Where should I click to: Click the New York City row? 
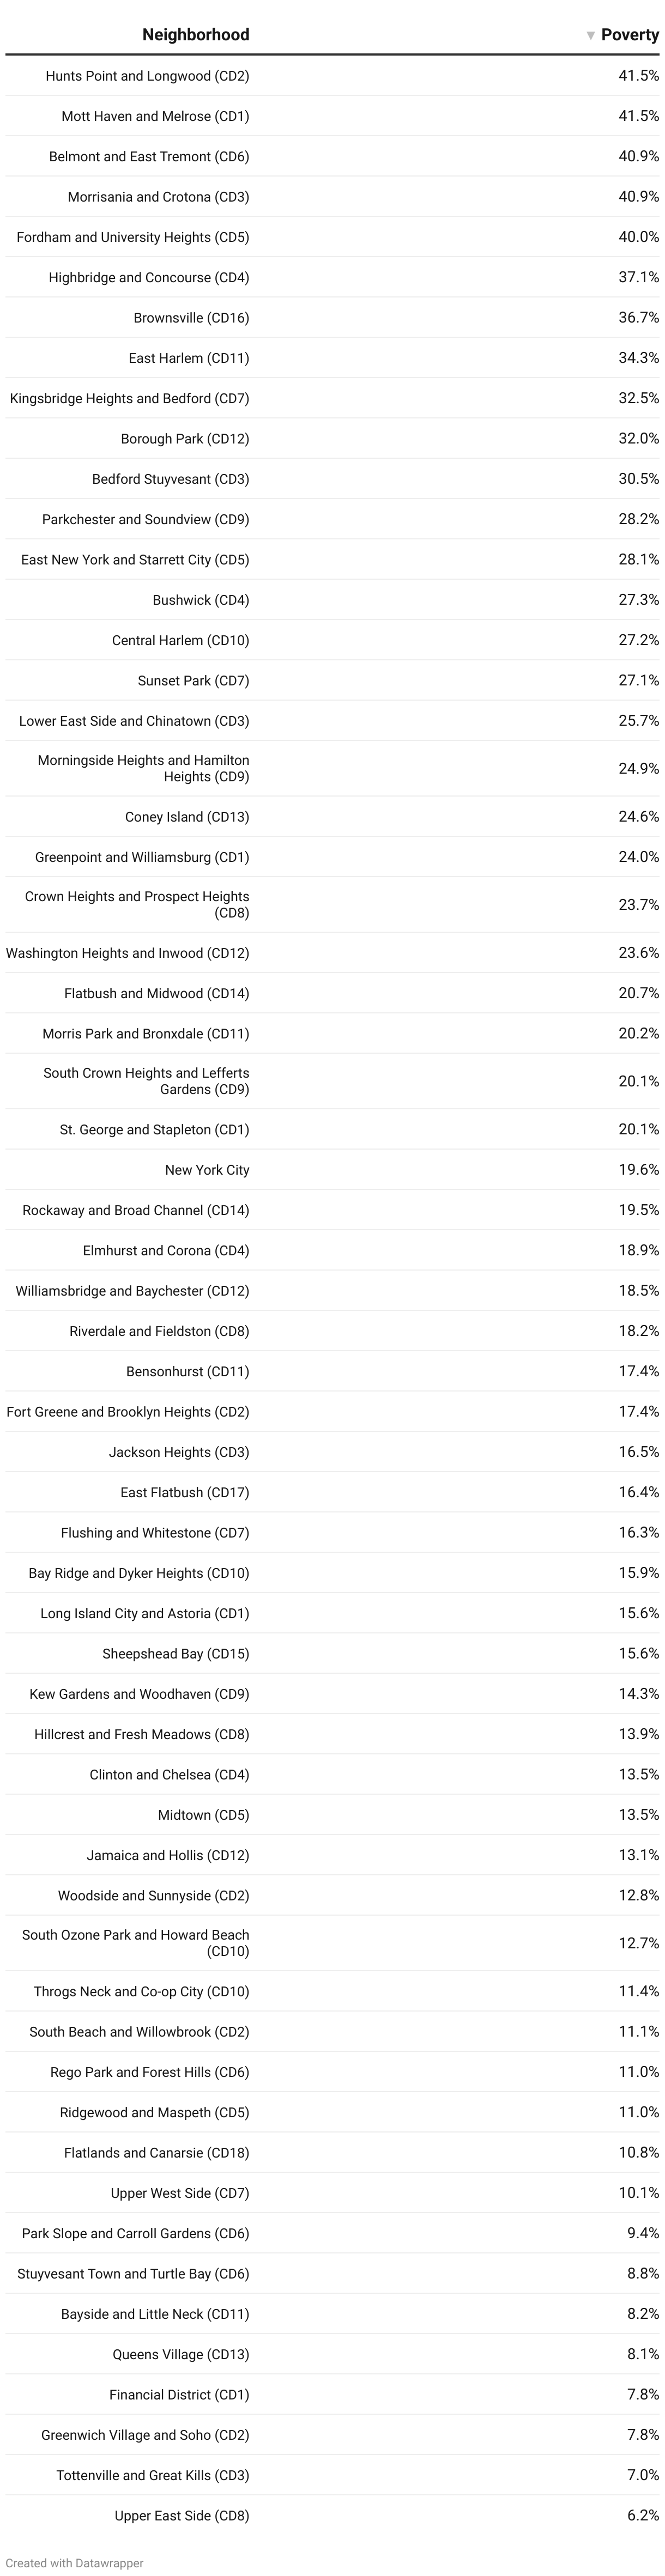pos(207,1170)
